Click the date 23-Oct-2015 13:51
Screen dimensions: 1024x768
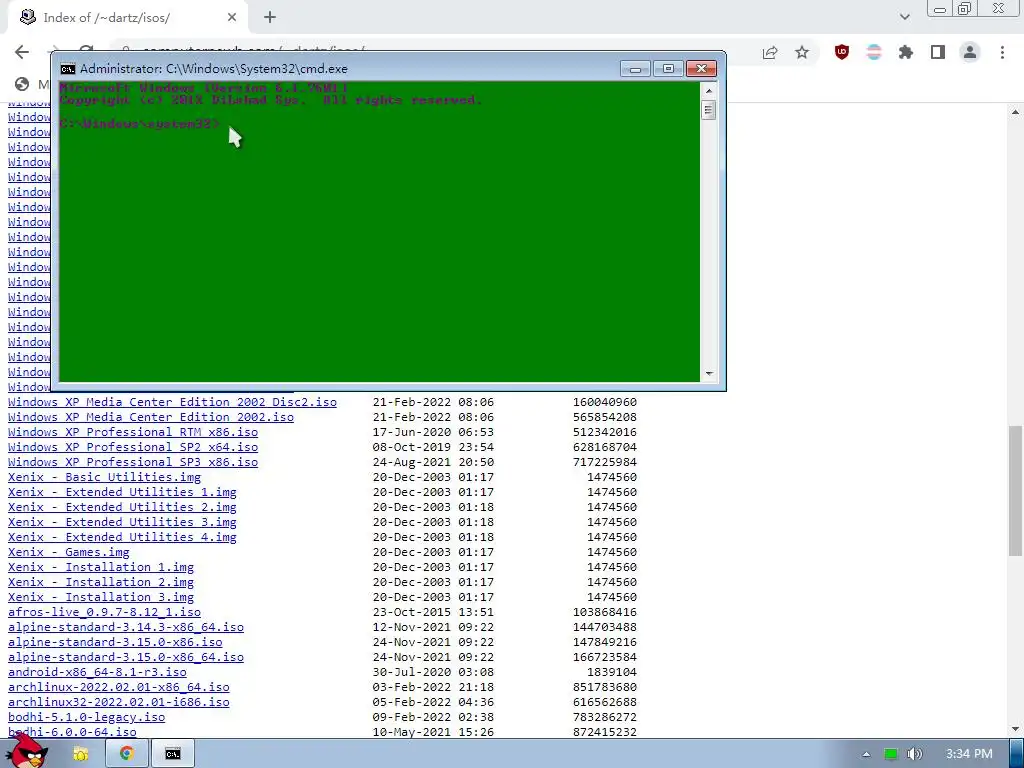coord(434,613)
